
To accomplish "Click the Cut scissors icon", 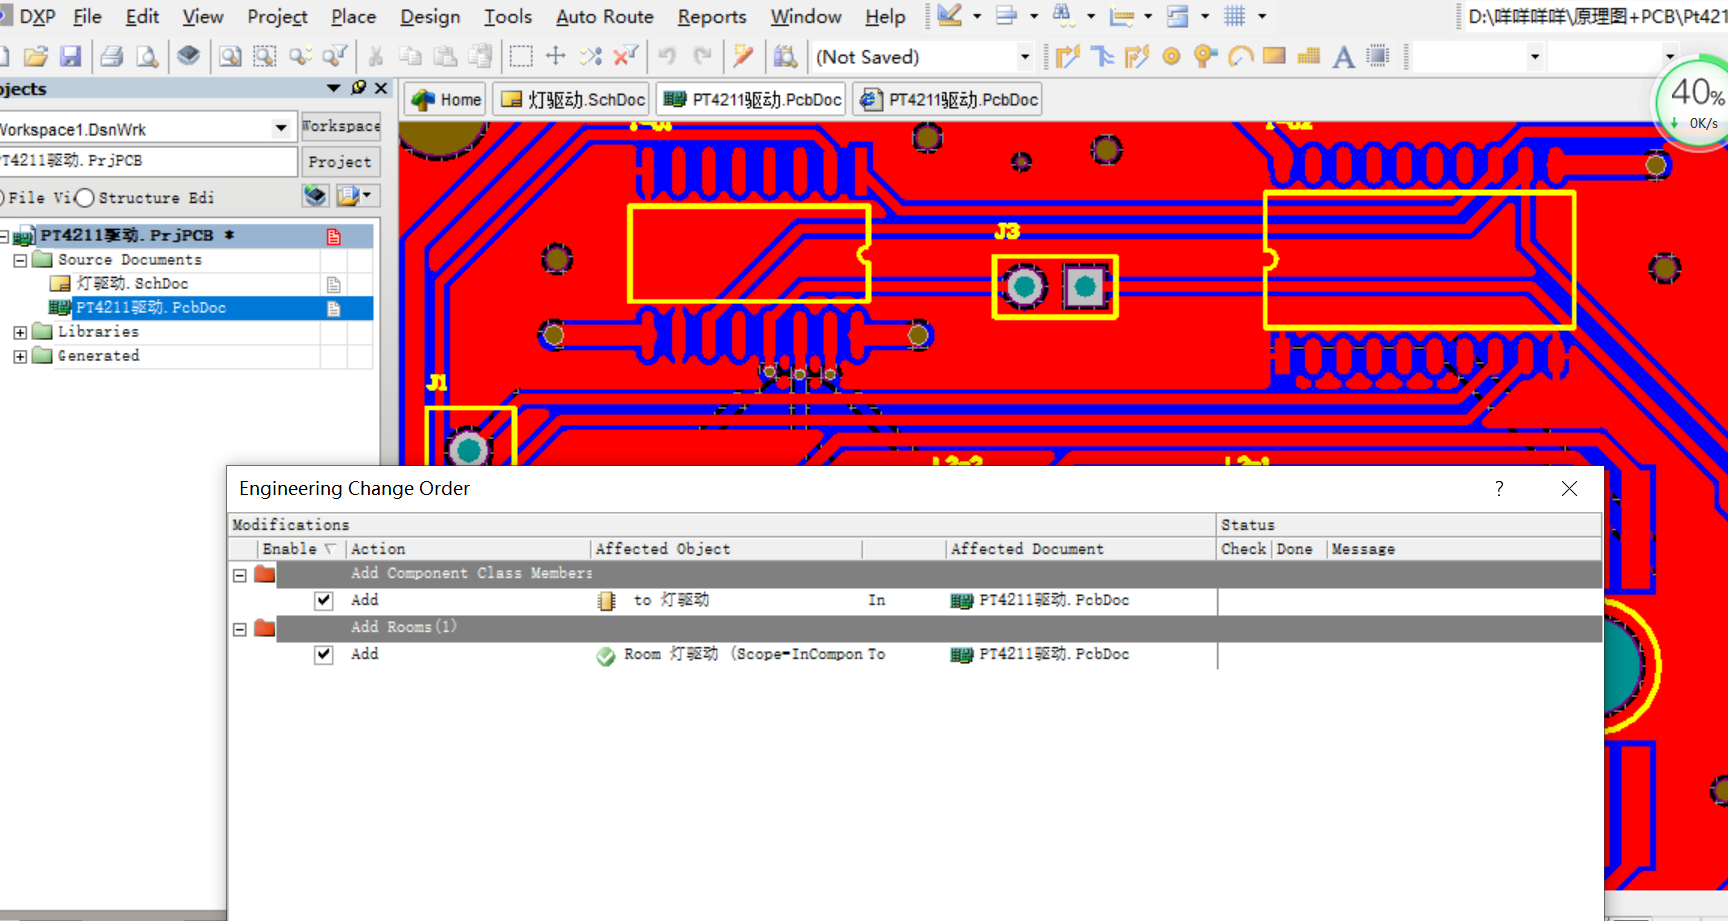I will coord(376,57).
